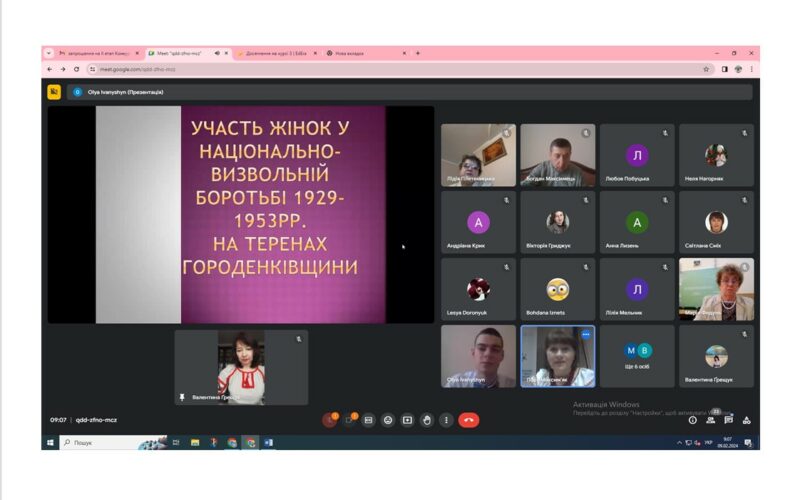The image size is (800, 500).
Task: Bookmark this page with the star icon
Action: [706, 69]
